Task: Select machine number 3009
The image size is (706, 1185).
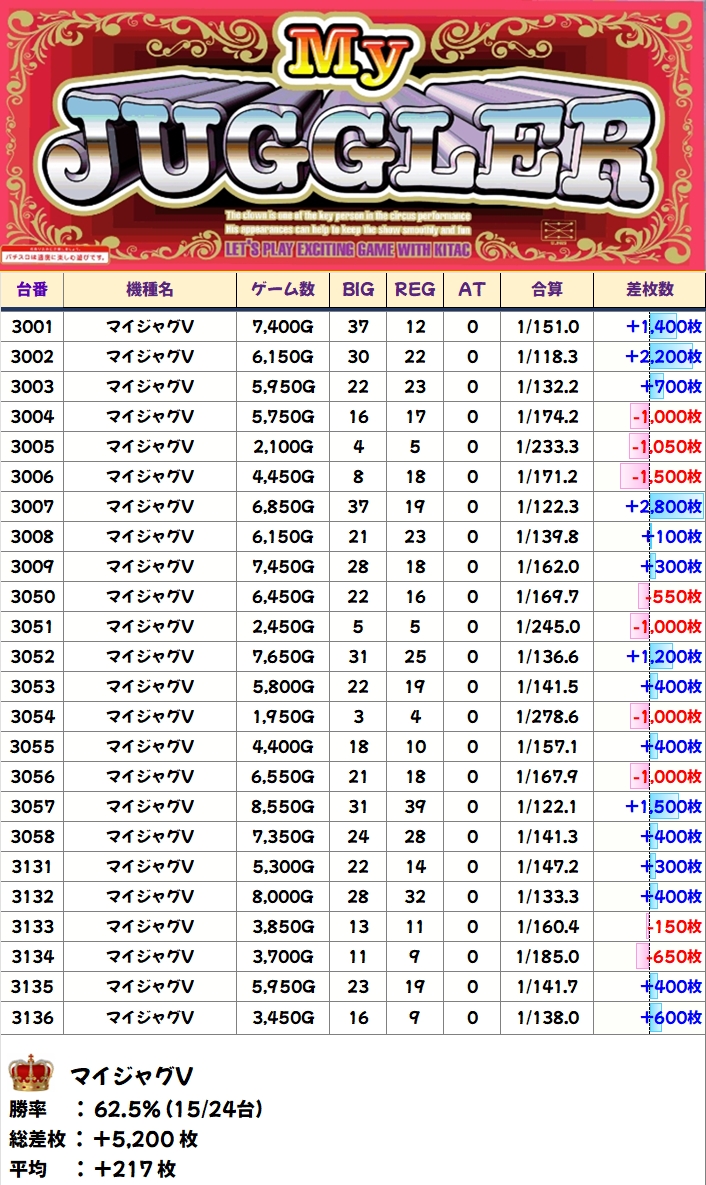Action: tap(32, 567)
